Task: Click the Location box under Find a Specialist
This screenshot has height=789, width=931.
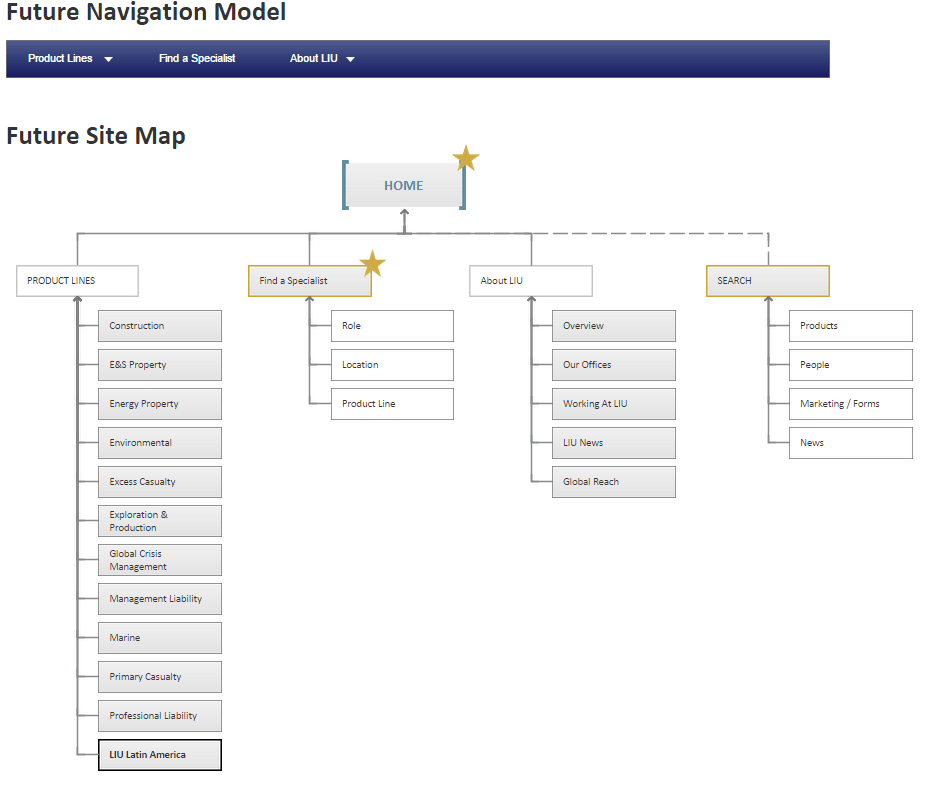Action: tap(392, 365)
